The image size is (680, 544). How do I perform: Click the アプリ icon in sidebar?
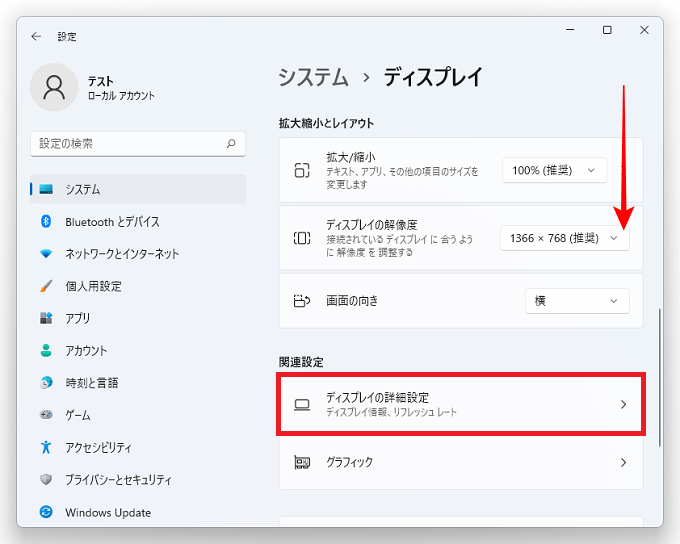pos(46,318)
